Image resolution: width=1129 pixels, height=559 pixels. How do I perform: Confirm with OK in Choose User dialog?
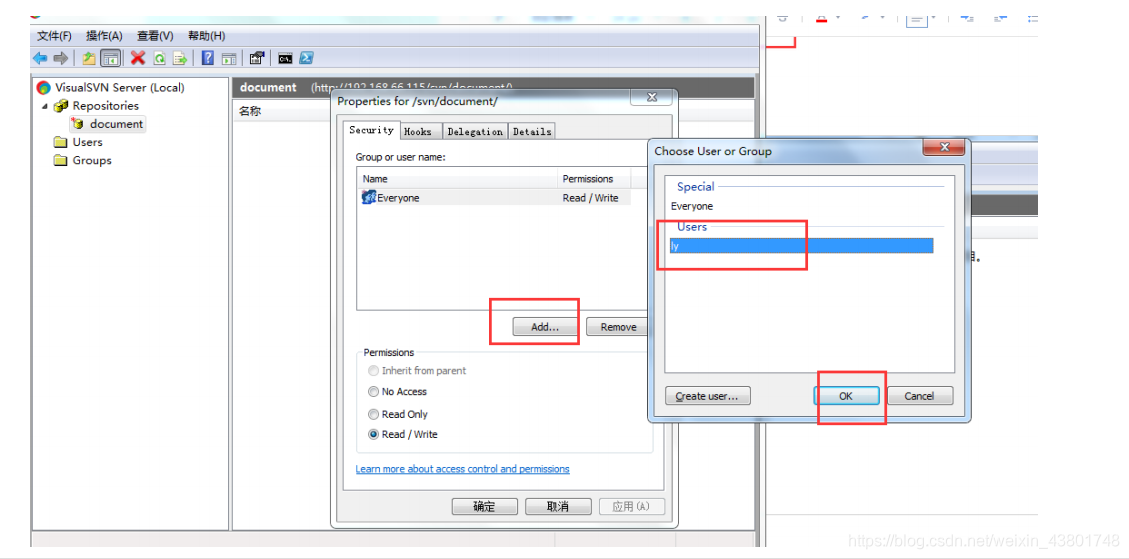(846, 395)
